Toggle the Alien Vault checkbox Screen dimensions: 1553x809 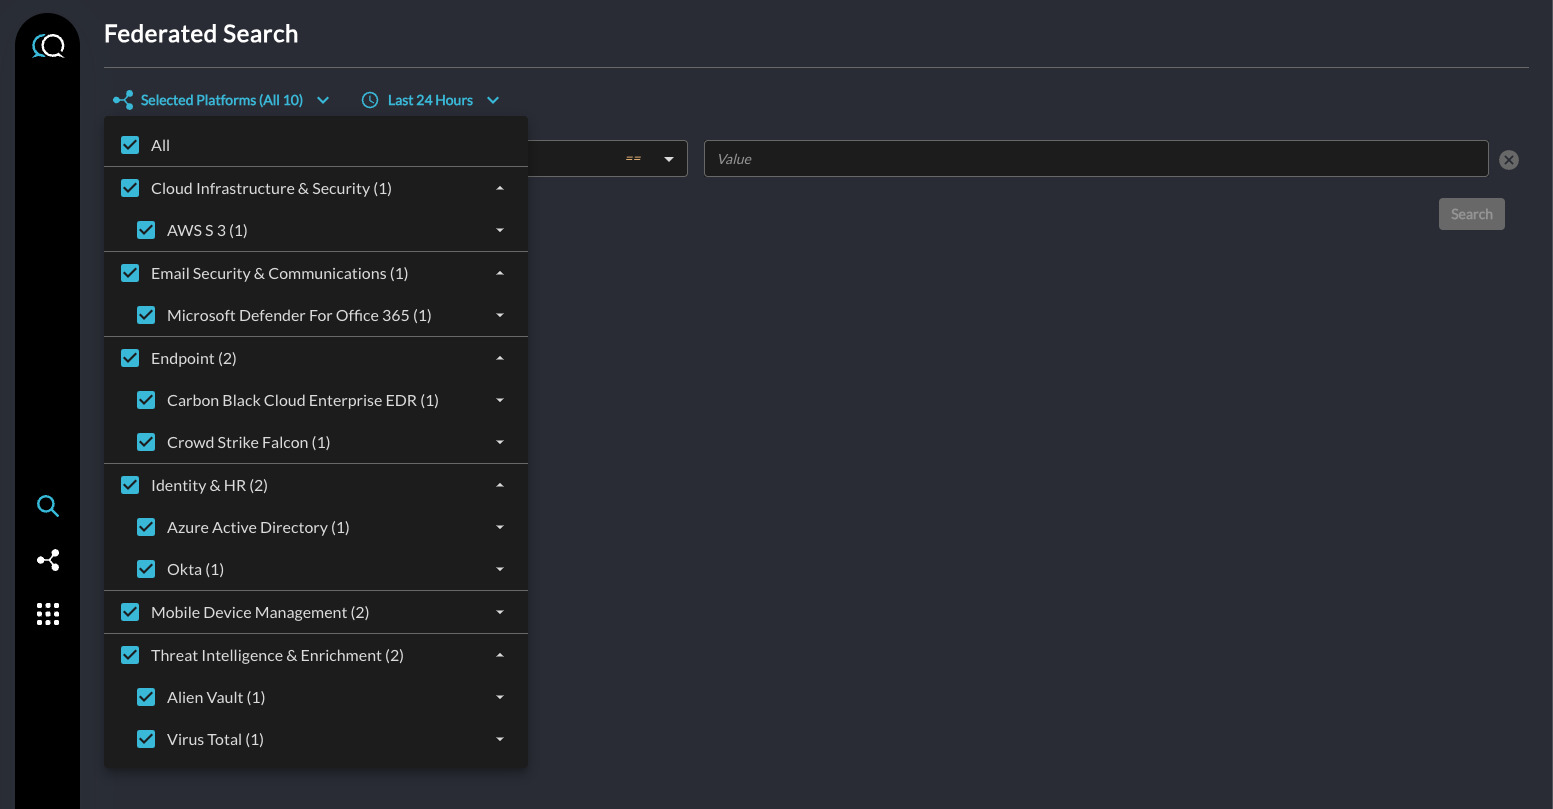point(146,697)
